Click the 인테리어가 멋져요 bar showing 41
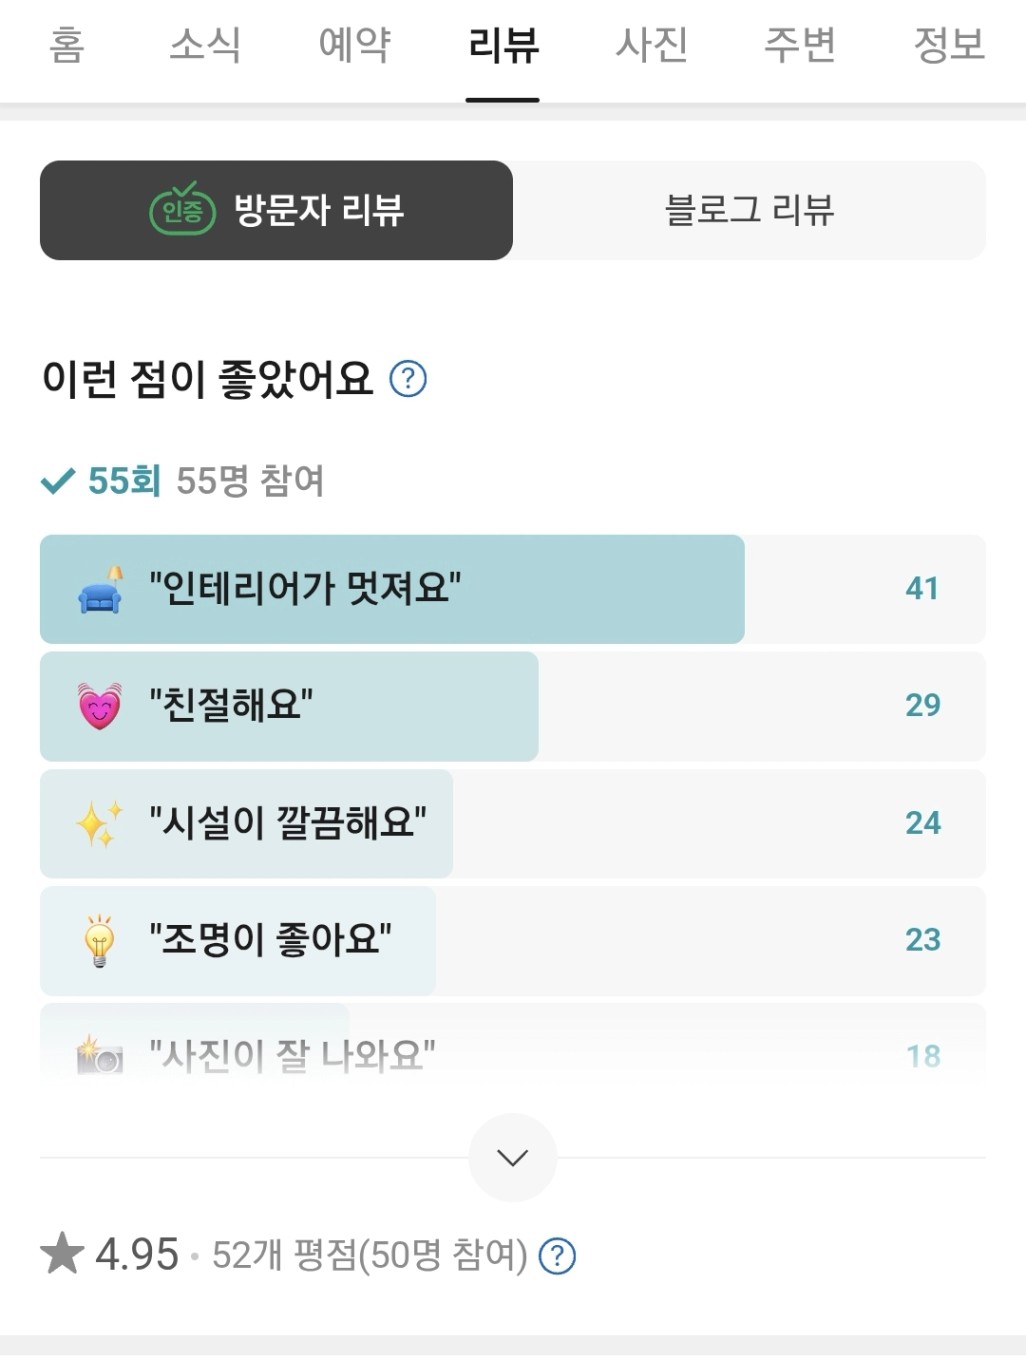The width and height of the screenshot is (1026, 1359). pos(513,589)
